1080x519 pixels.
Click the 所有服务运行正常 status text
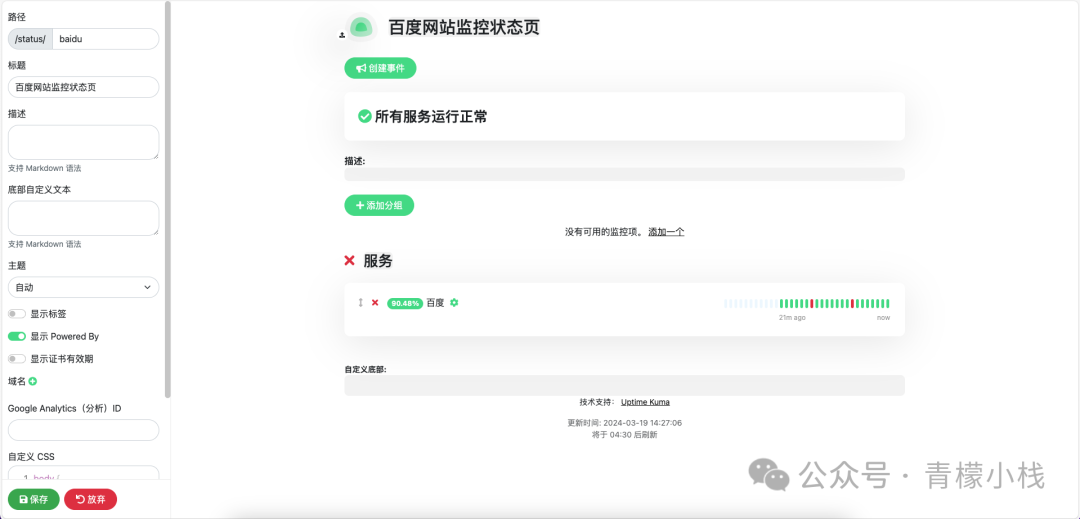[x=431, y=117]
